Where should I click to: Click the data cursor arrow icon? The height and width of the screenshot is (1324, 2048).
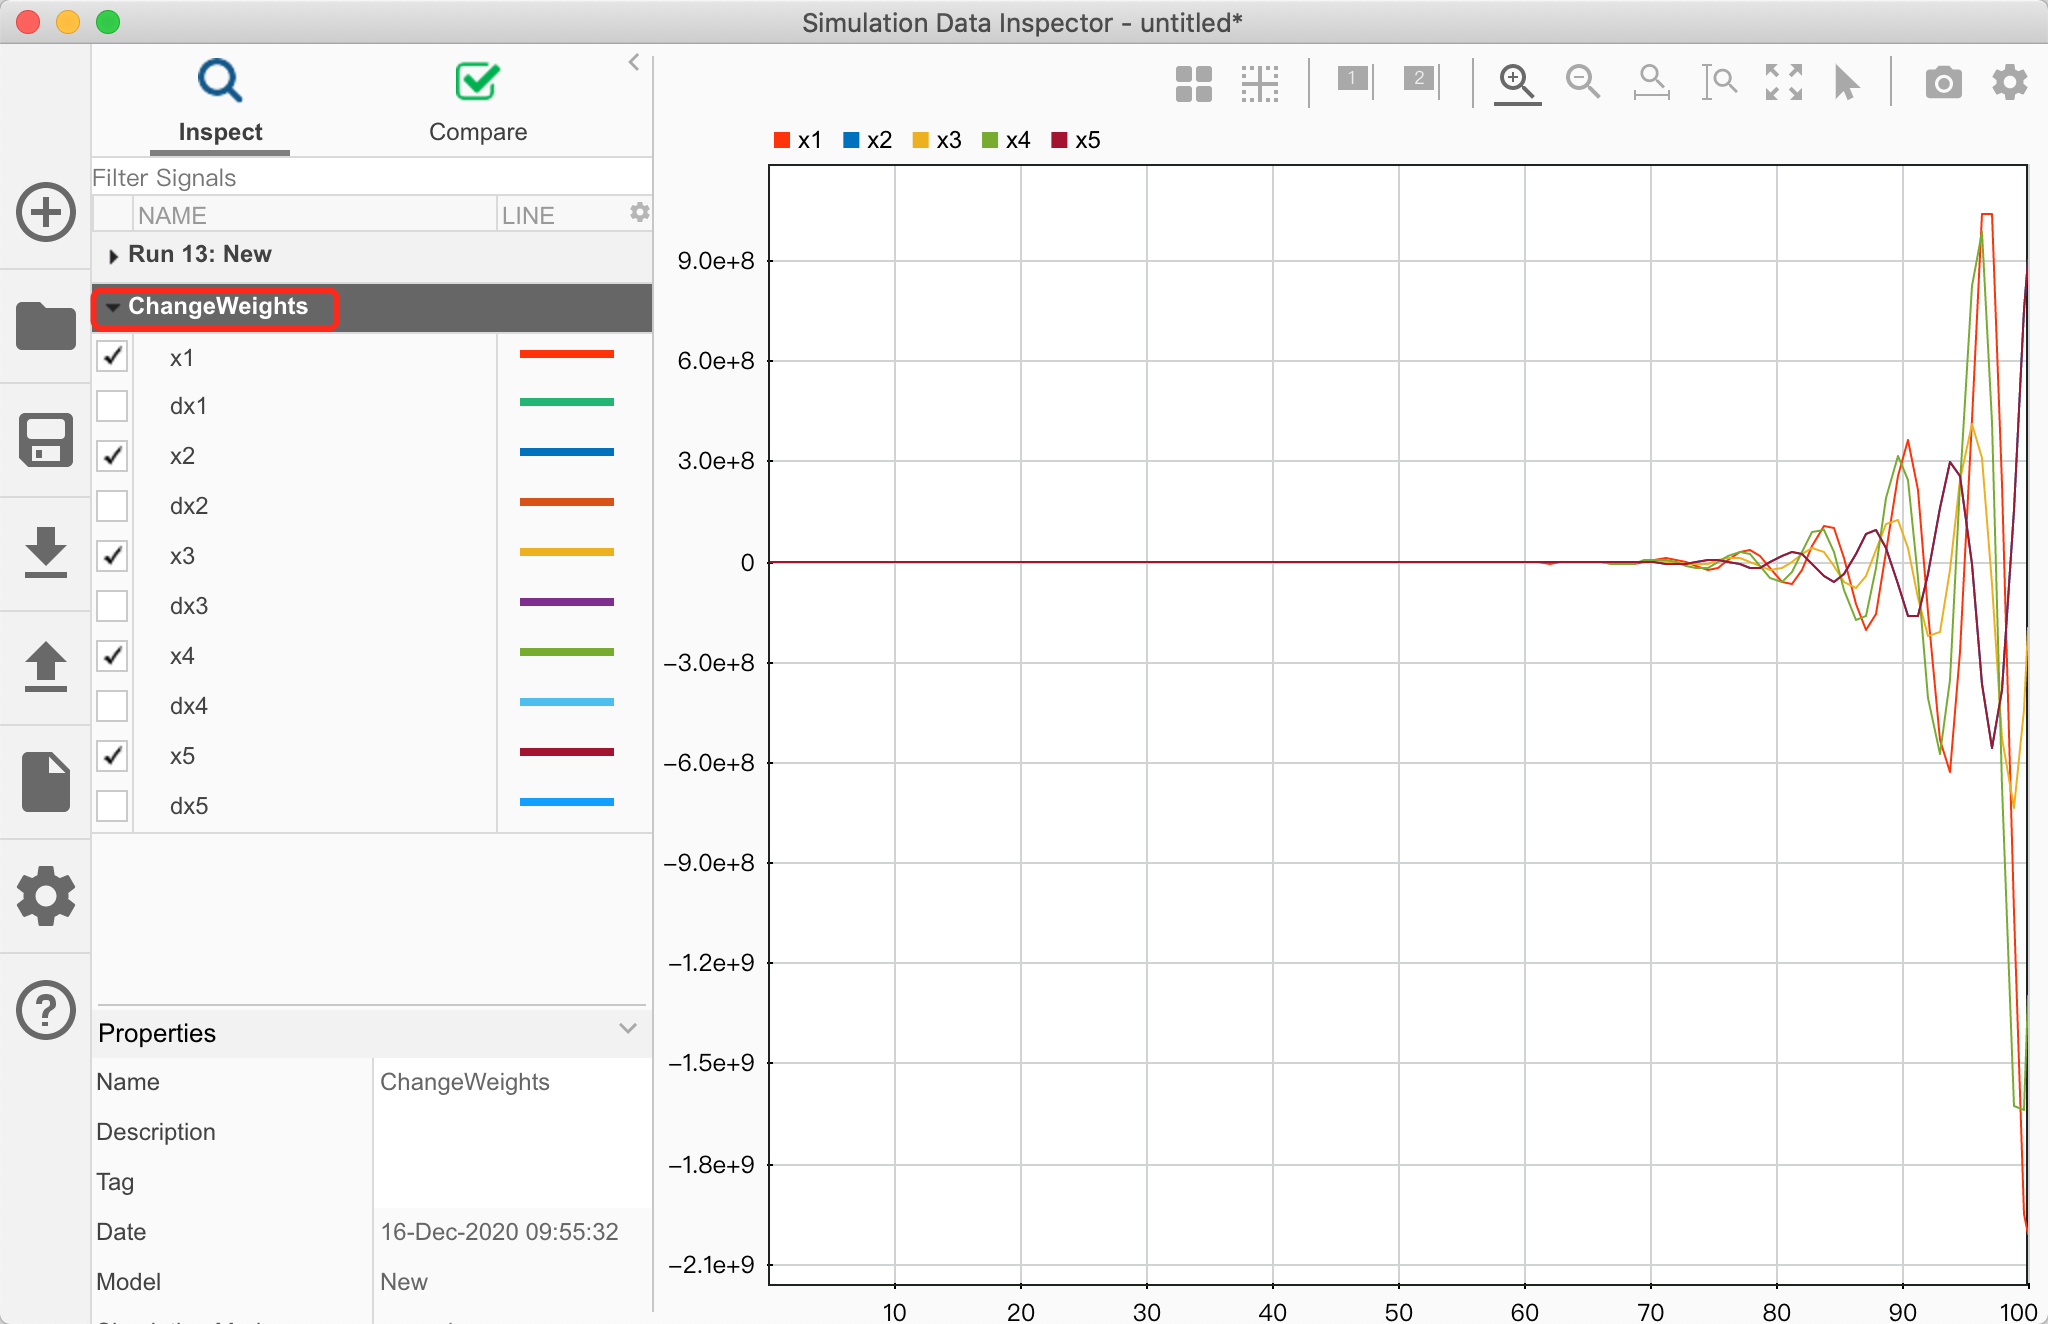pos(1846,82)
